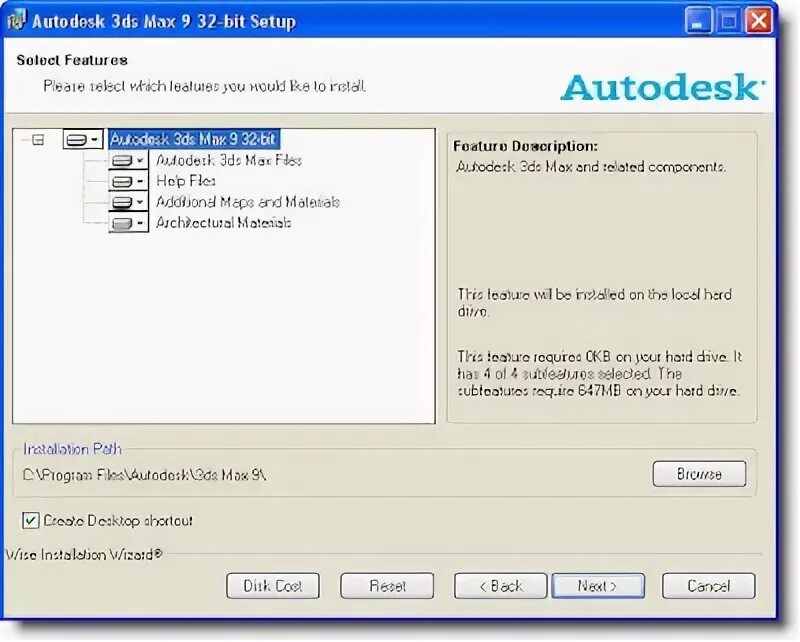Open install-option dropdown for Architectural Materials

click(128, 223)
